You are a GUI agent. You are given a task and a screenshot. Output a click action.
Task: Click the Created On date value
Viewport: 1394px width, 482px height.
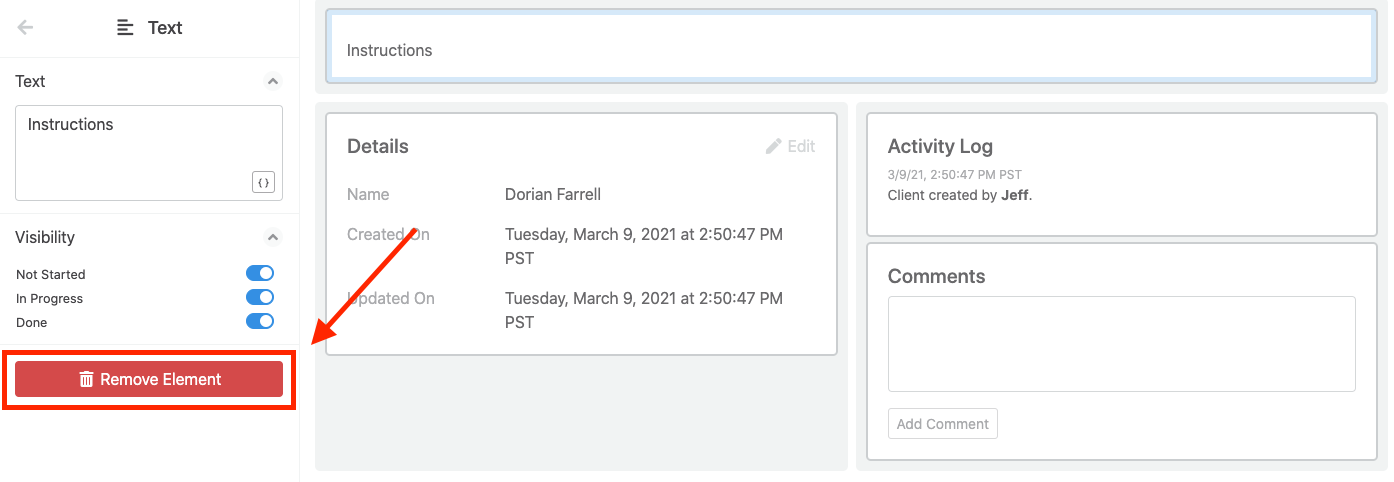[644, 246]
